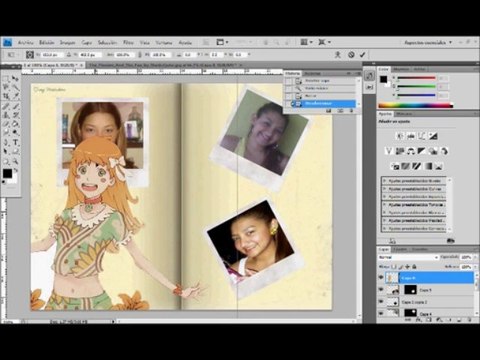The height and width of the screenshot is (360, 480).
Task: Toggle lock transparent pixels
Action: (x=393, y=267)
